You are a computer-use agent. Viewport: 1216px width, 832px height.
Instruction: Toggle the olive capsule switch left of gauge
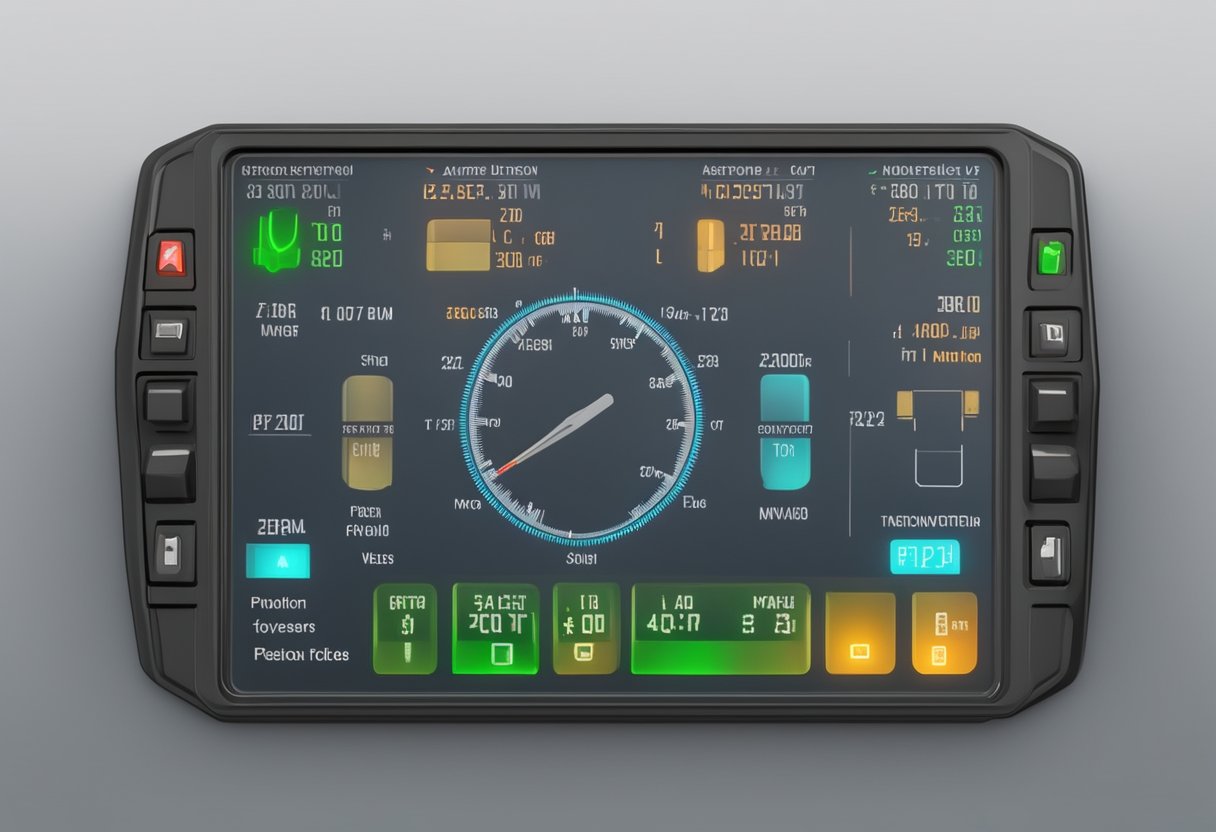[367, 433]
